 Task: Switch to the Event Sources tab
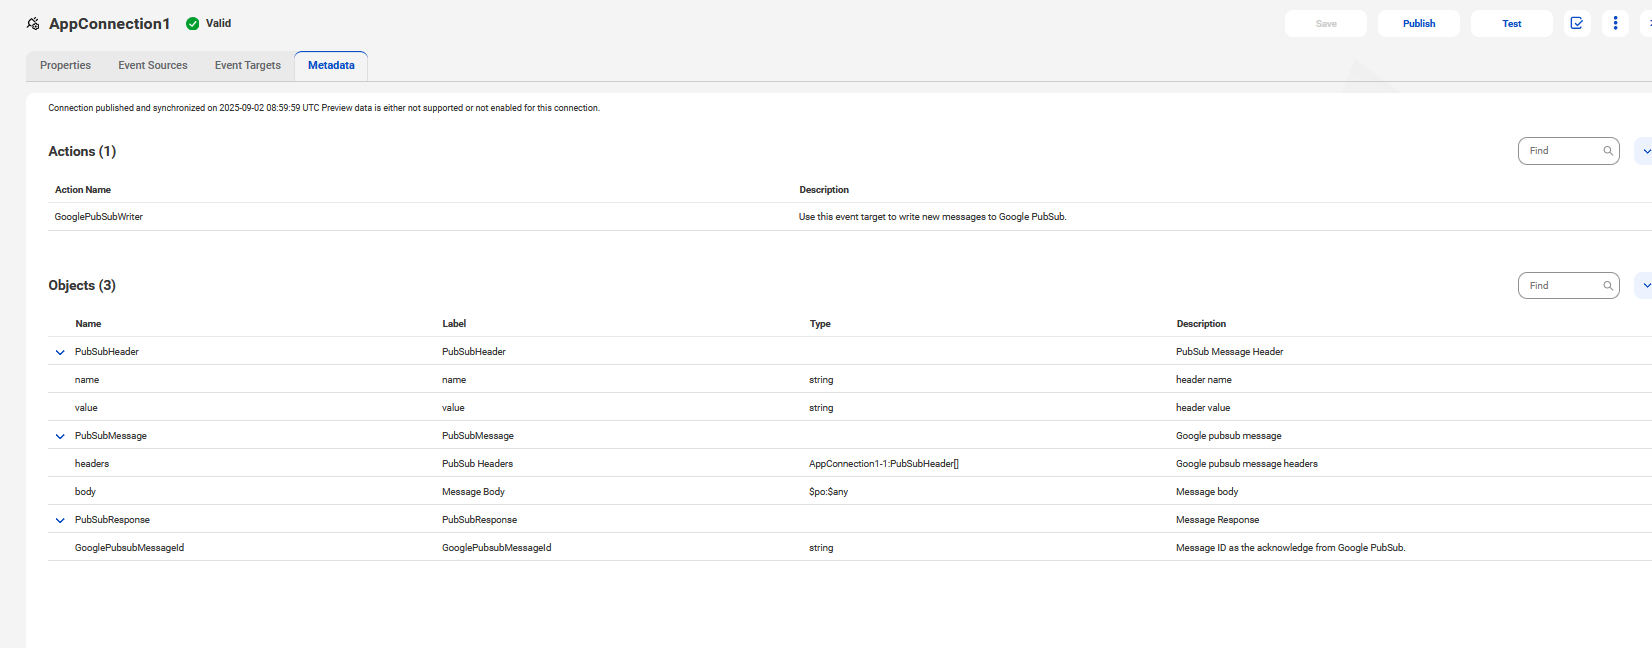[x=153, y=65]
